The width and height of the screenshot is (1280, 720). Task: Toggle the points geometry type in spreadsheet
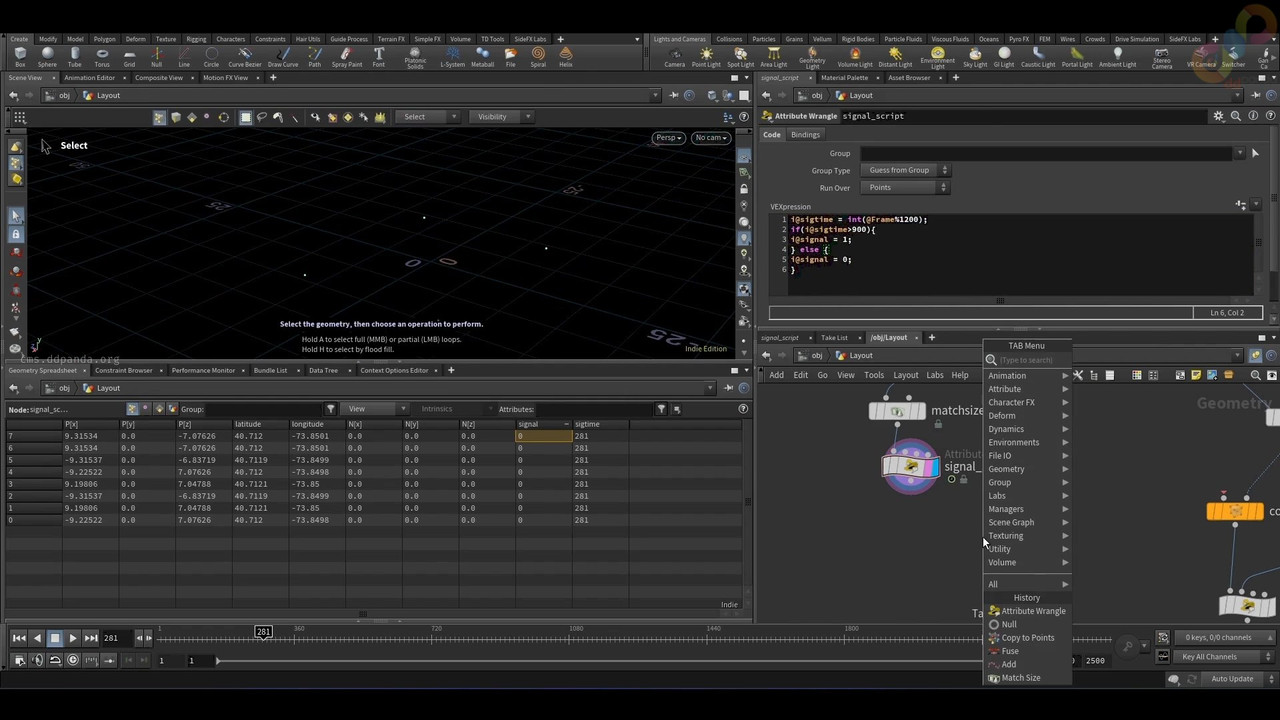[132, 409]
